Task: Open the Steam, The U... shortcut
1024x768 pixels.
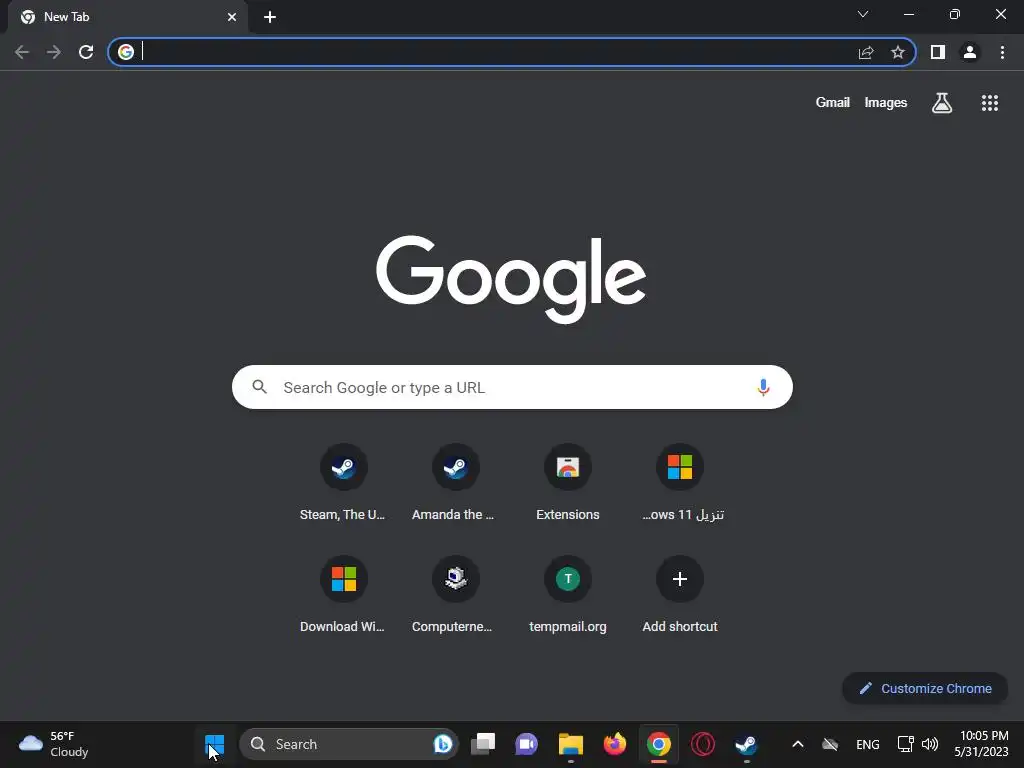Action: click(x=343, y=485)
